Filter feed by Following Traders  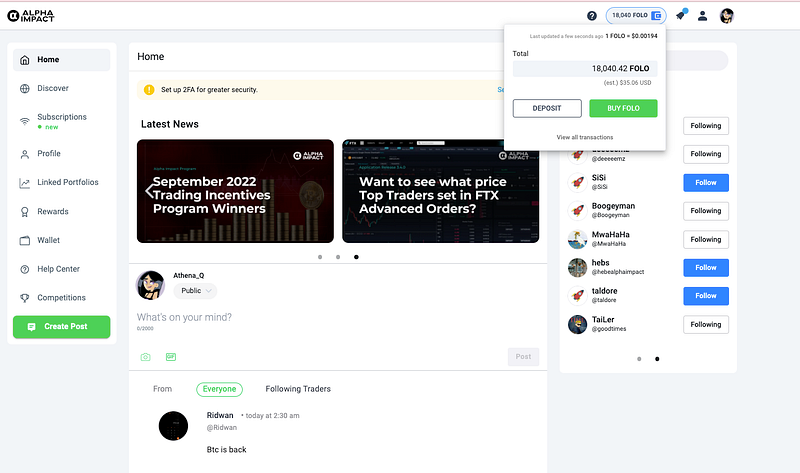[x=298, y=389]
